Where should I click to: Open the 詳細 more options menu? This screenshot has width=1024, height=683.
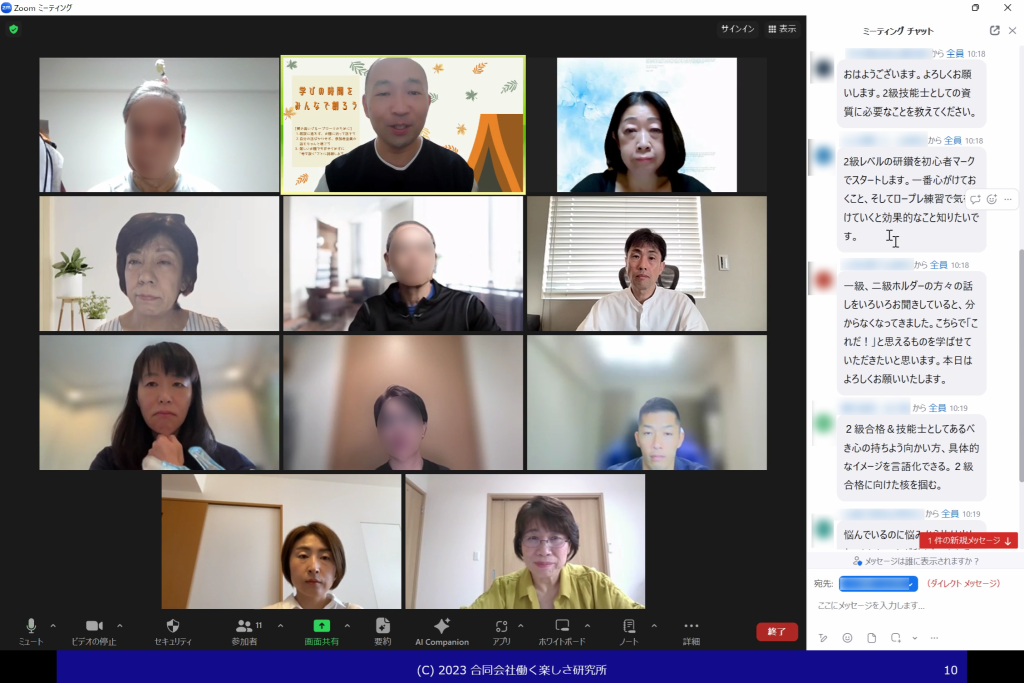691,630
